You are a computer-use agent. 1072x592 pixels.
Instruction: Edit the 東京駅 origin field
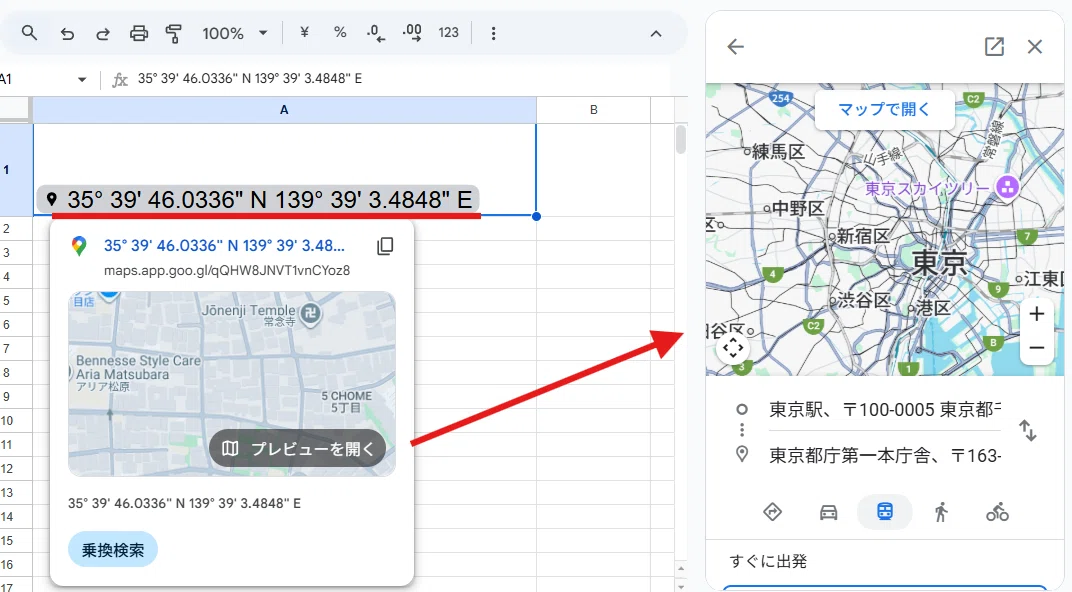tap(885, 410)
